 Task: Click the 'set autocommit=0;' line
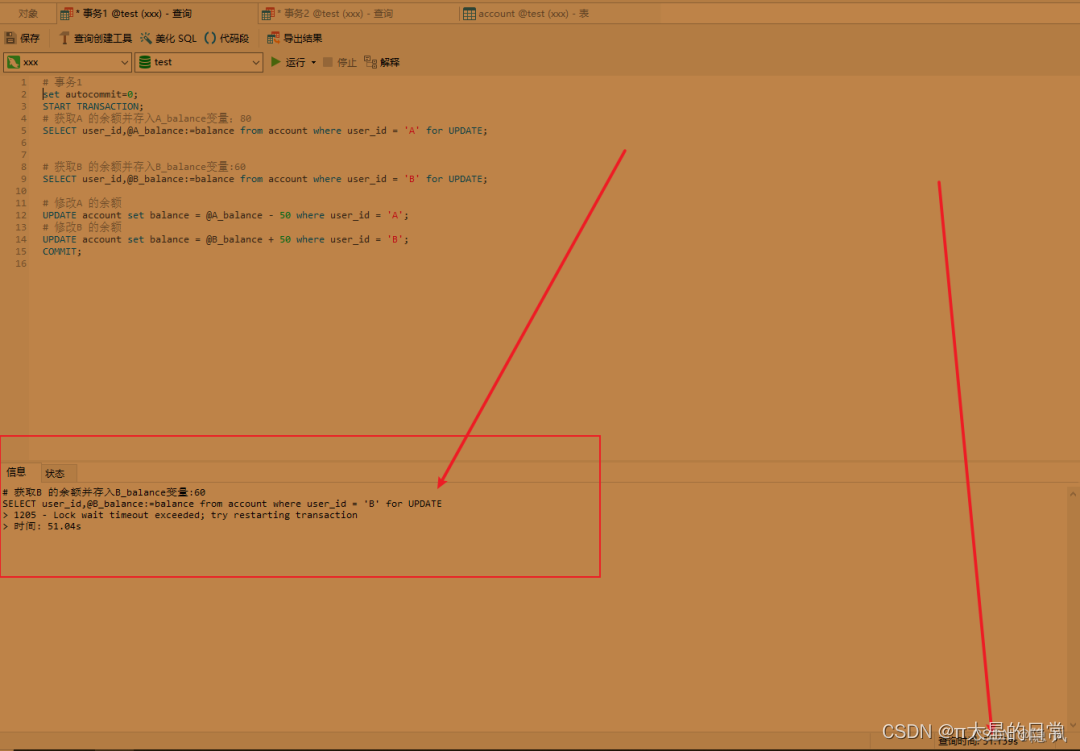(90, 94)
